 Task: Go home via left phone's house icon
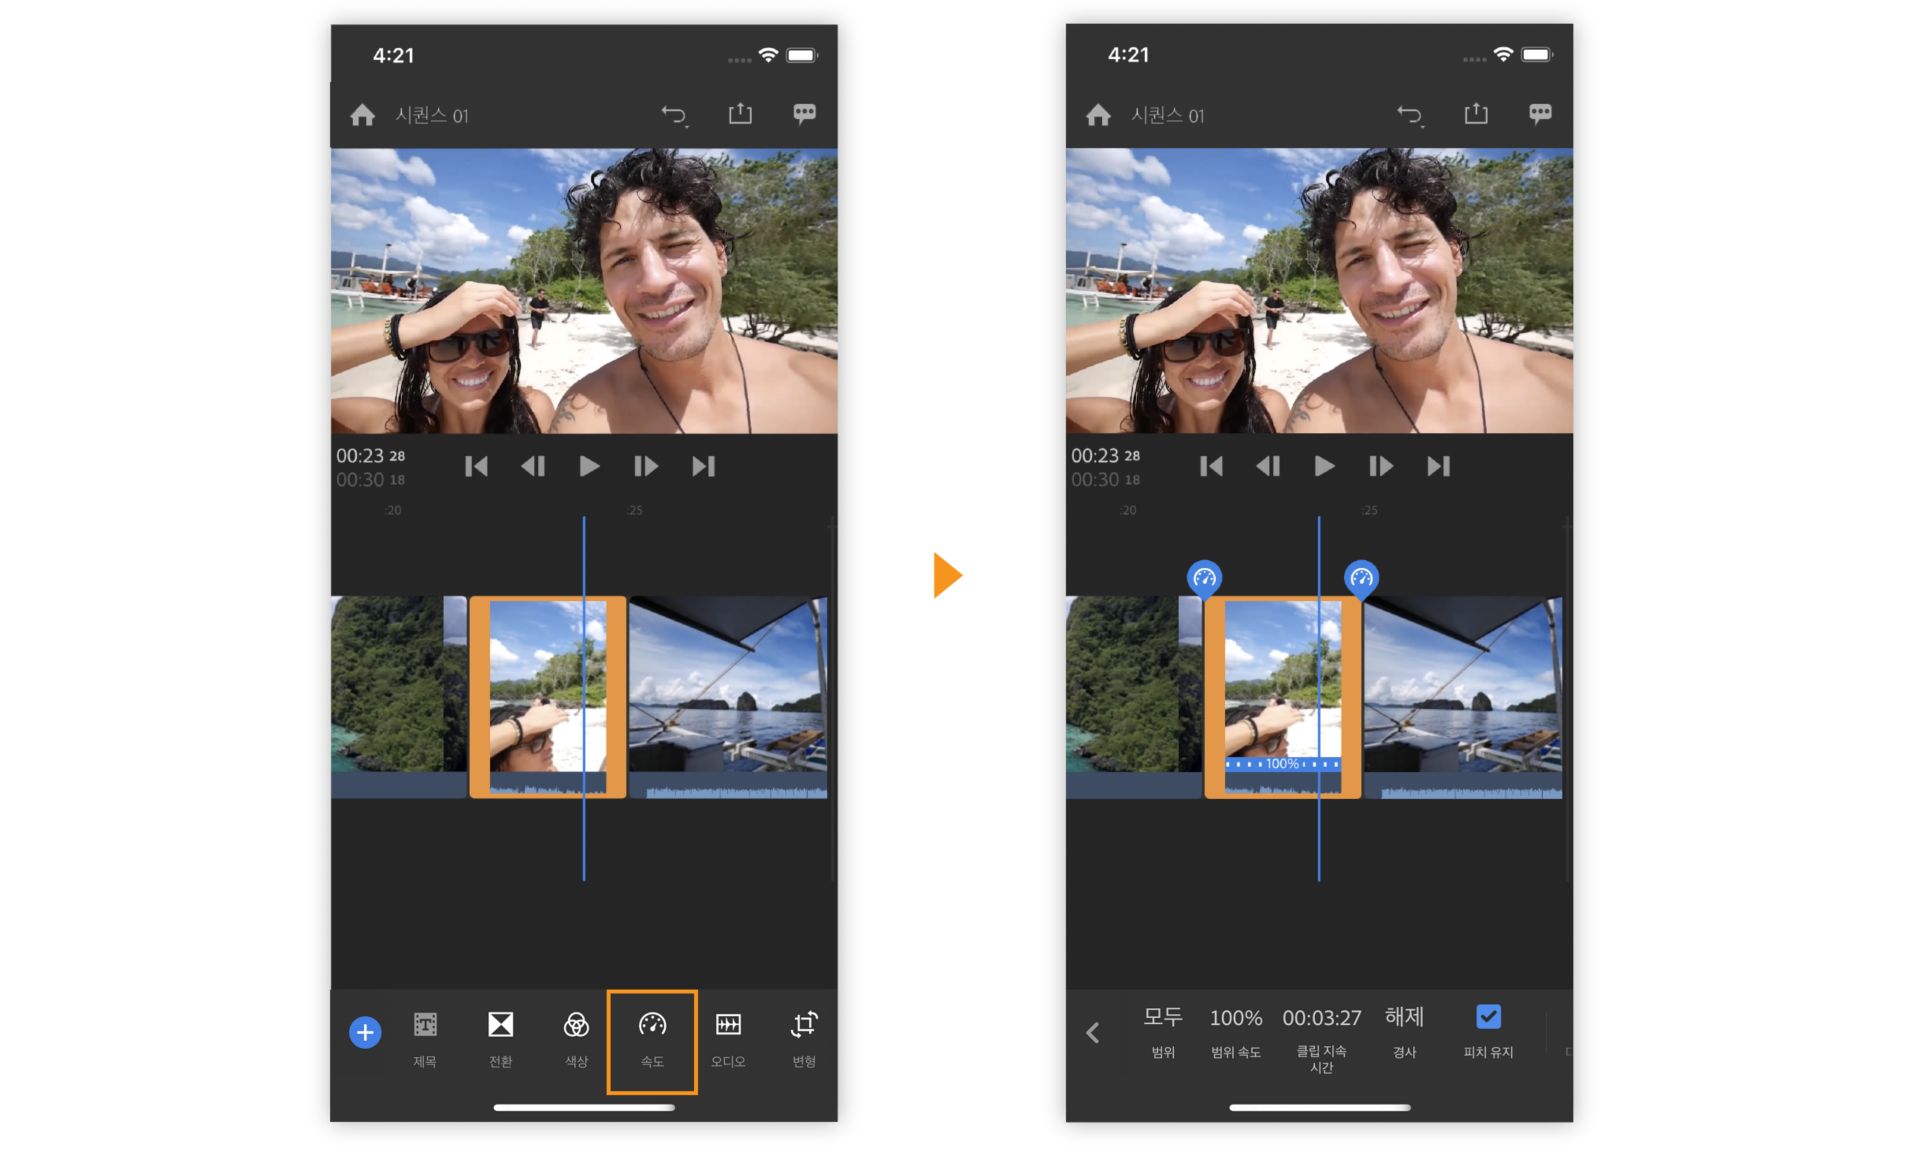click(x=363, y=115)
